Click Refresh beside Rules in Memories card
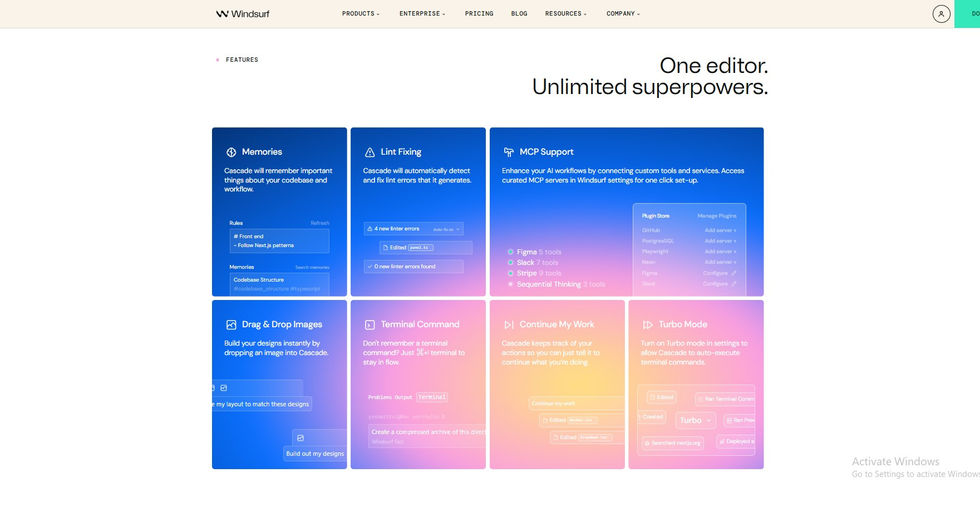980x507 pixels. click(x=319, y=223)
